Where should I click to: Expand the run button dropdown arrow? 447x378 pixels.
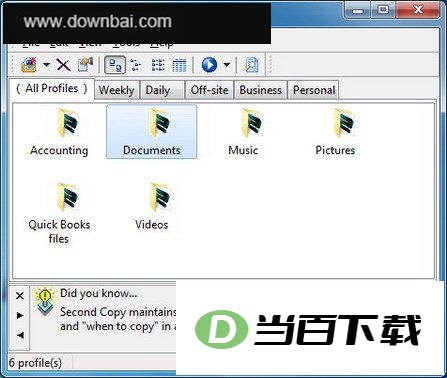point(227,64)
